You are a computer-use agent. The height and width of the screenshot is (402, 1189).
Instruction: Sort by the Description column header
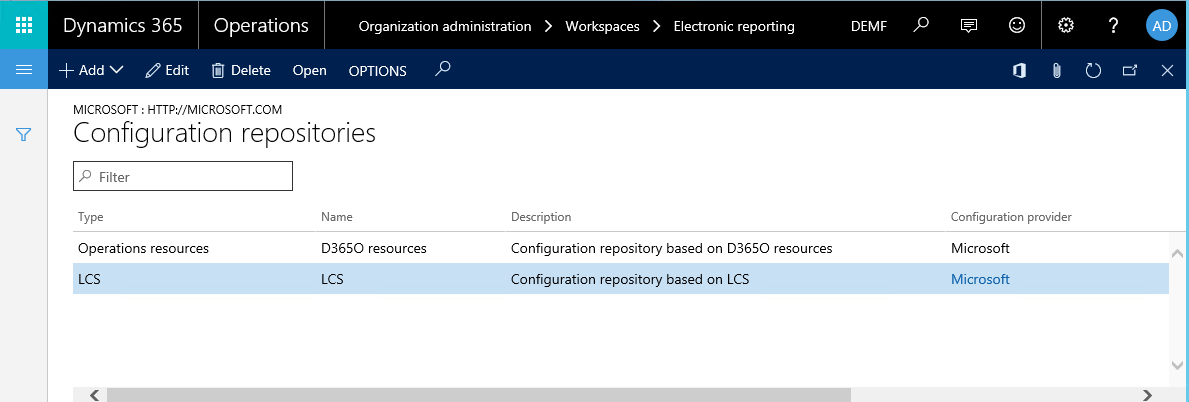point(541,217)
